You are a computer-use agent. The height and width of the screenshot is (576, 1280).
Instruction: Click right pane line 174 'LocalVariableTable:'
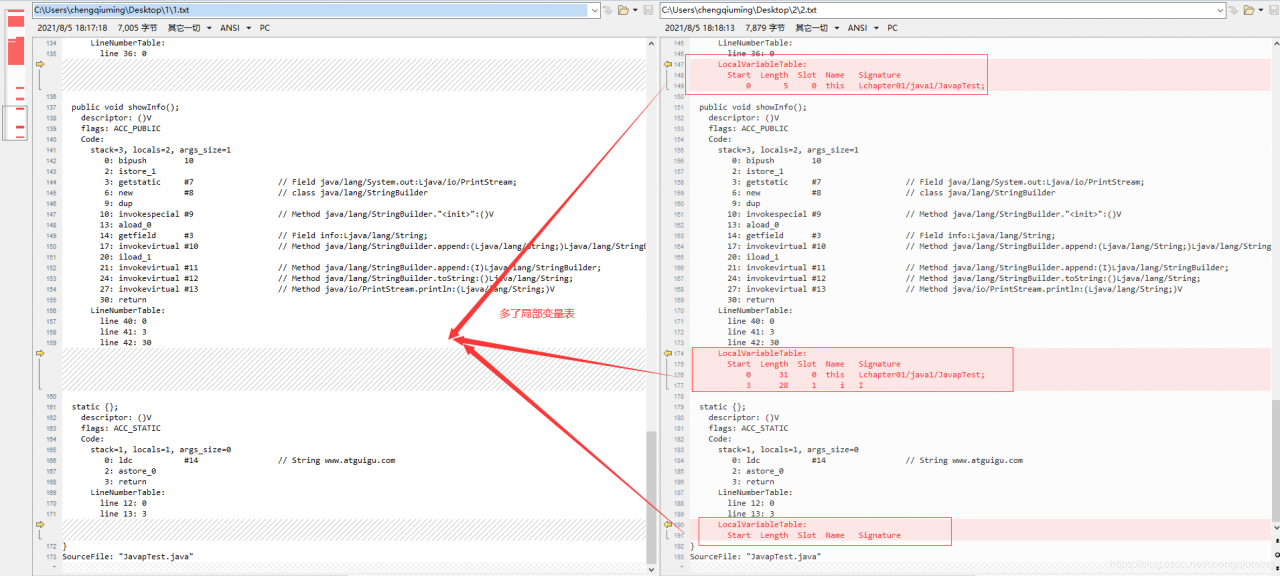[x=762, y=353]
